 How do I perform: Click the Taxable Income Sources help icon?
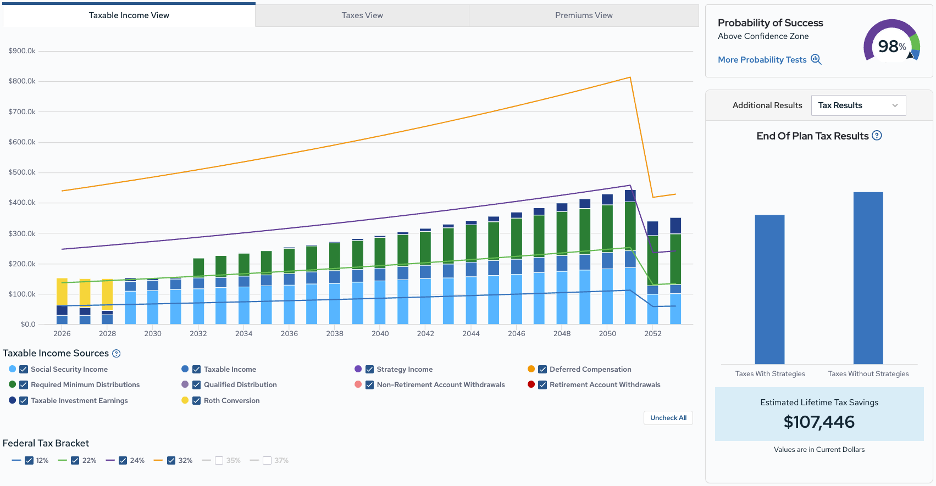[x=116, y=353]
